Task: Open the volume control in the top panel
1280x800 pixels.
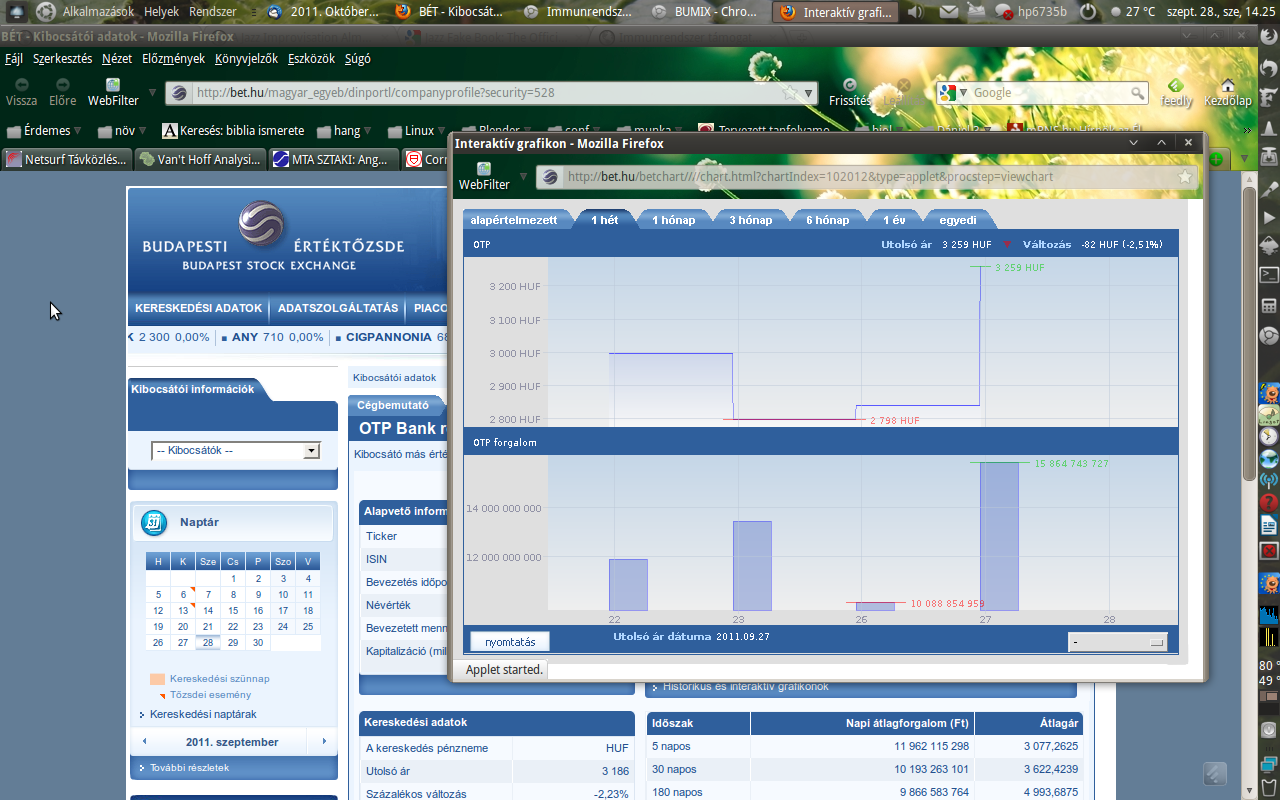Action: 915,12
